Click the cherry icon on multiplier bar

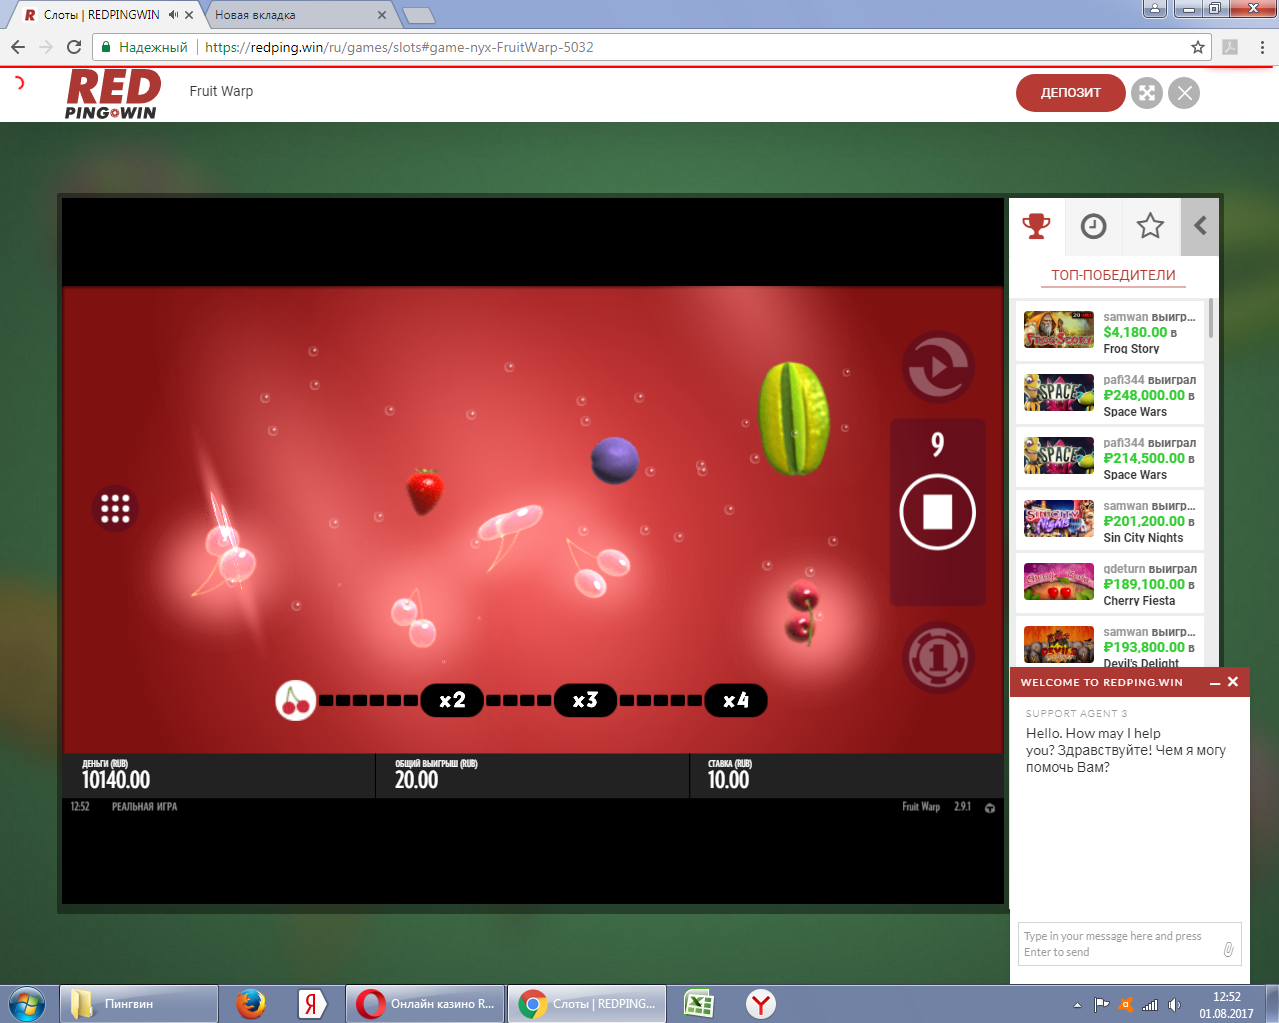[296, 700]
